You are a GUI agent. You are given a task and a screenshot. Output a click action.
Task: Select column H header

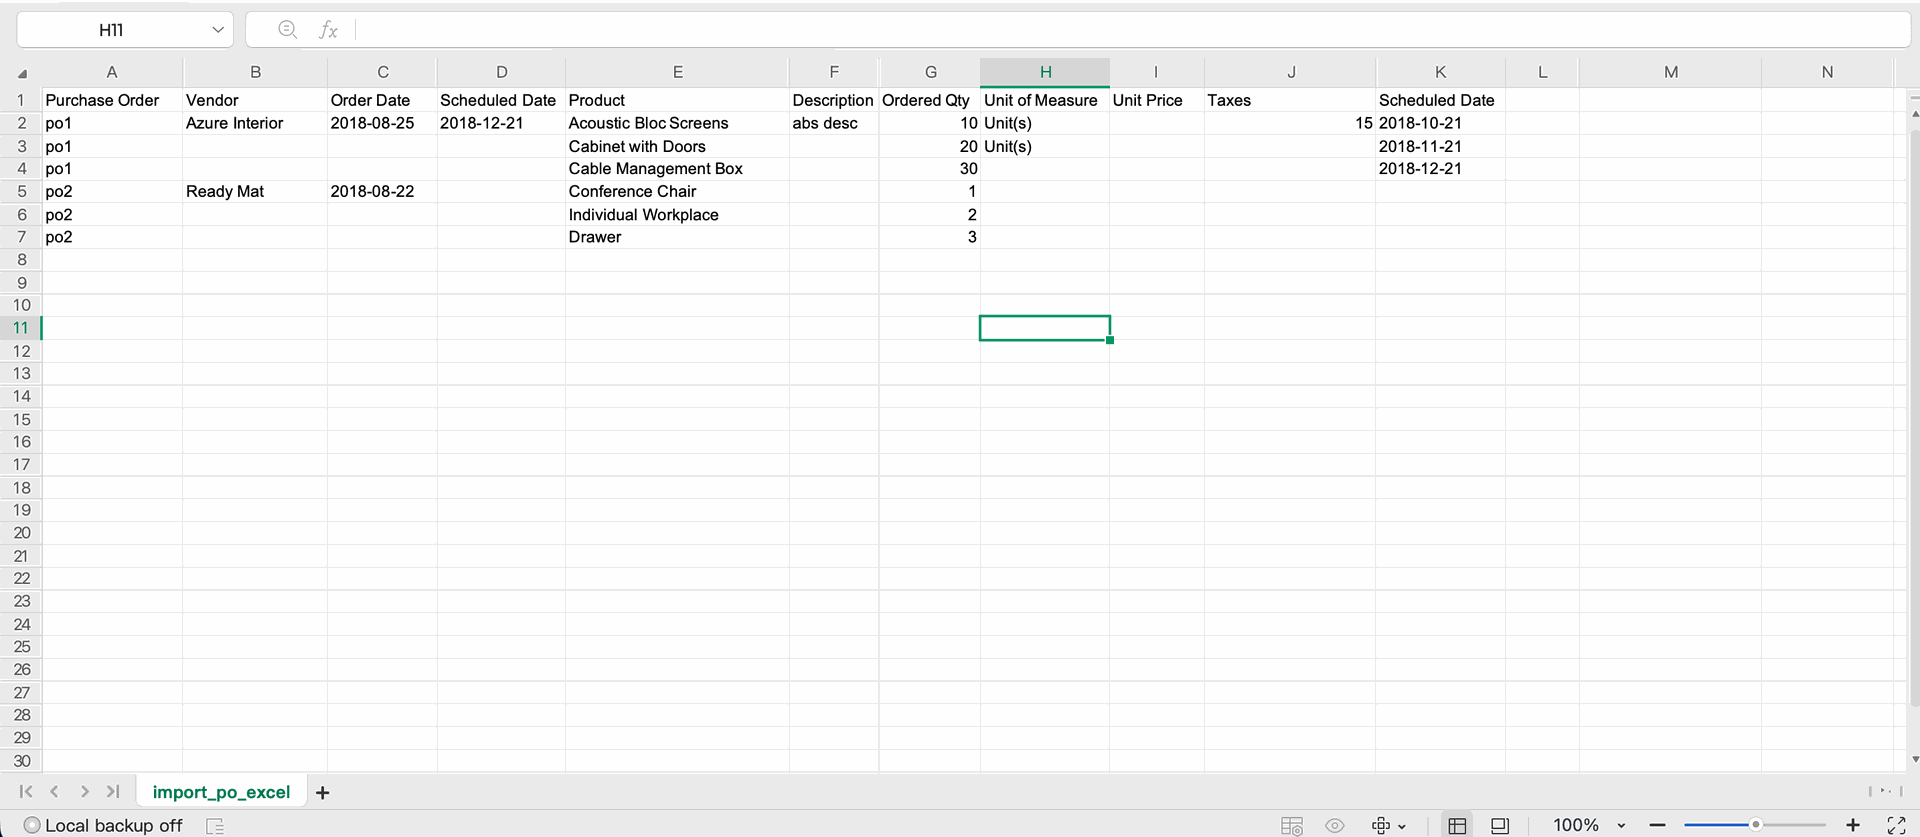1045,72
